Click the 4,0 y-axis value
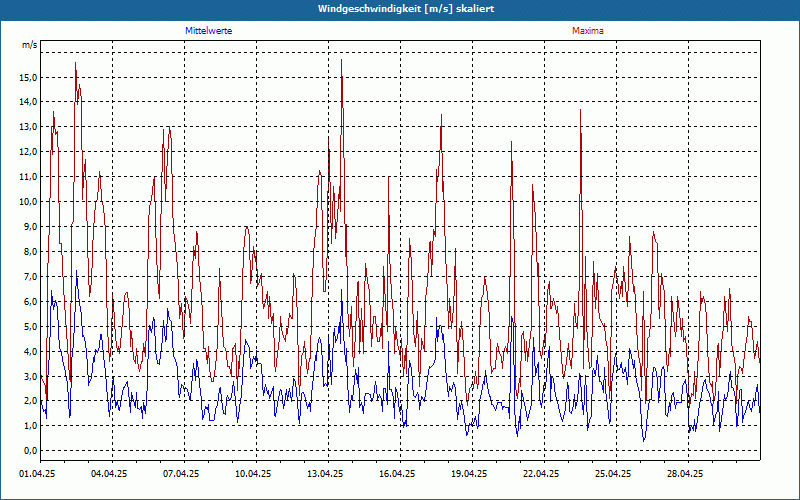Image resolution: width=800 pixels, height=500 pixels. click(x=31, y=352)
